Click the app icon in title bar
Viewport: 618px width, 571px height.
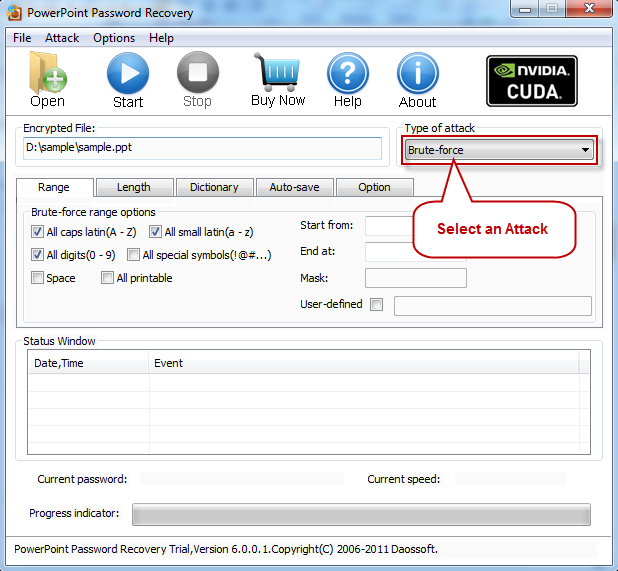tap(14, 13)
